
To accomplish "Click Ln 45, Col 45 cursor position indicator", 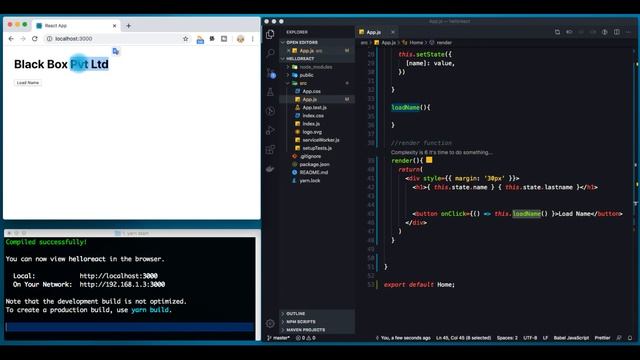I will [463, 338].
